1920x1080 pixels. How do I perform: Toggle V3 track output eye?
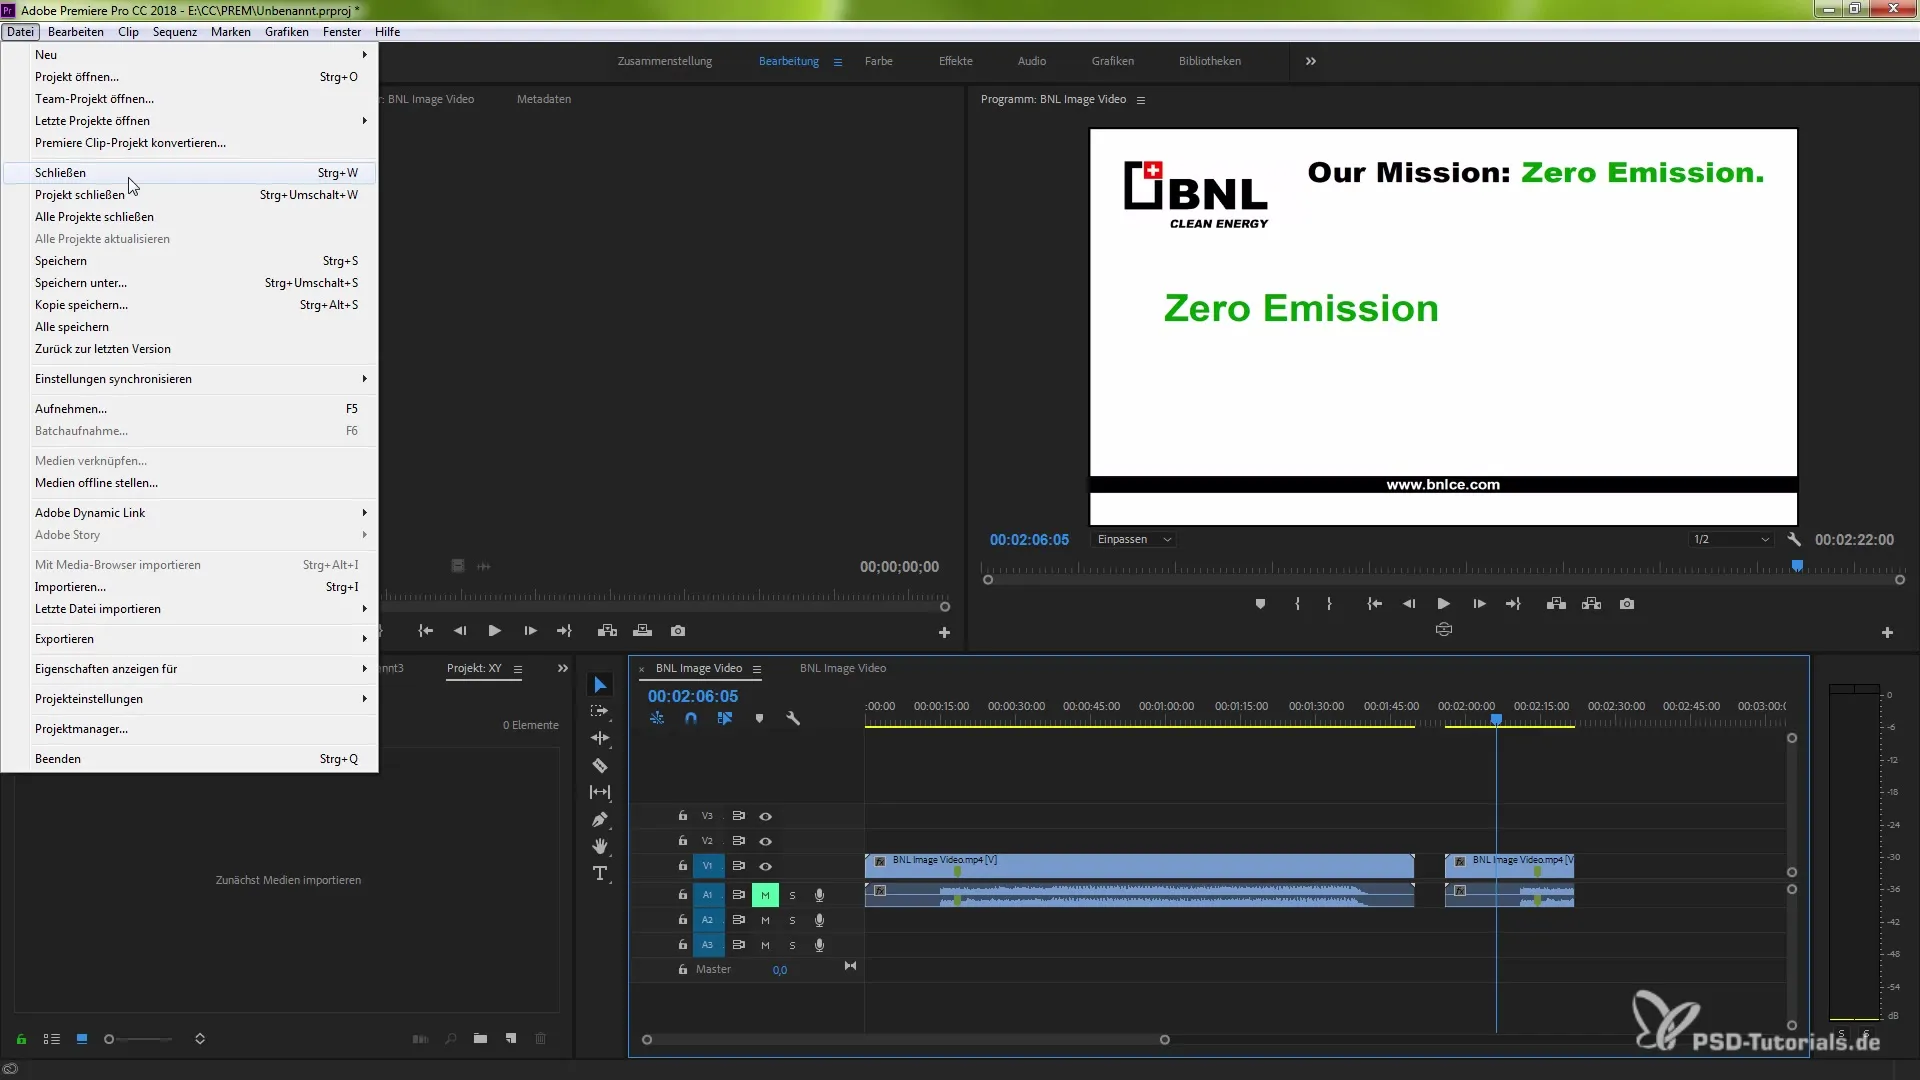765,816
